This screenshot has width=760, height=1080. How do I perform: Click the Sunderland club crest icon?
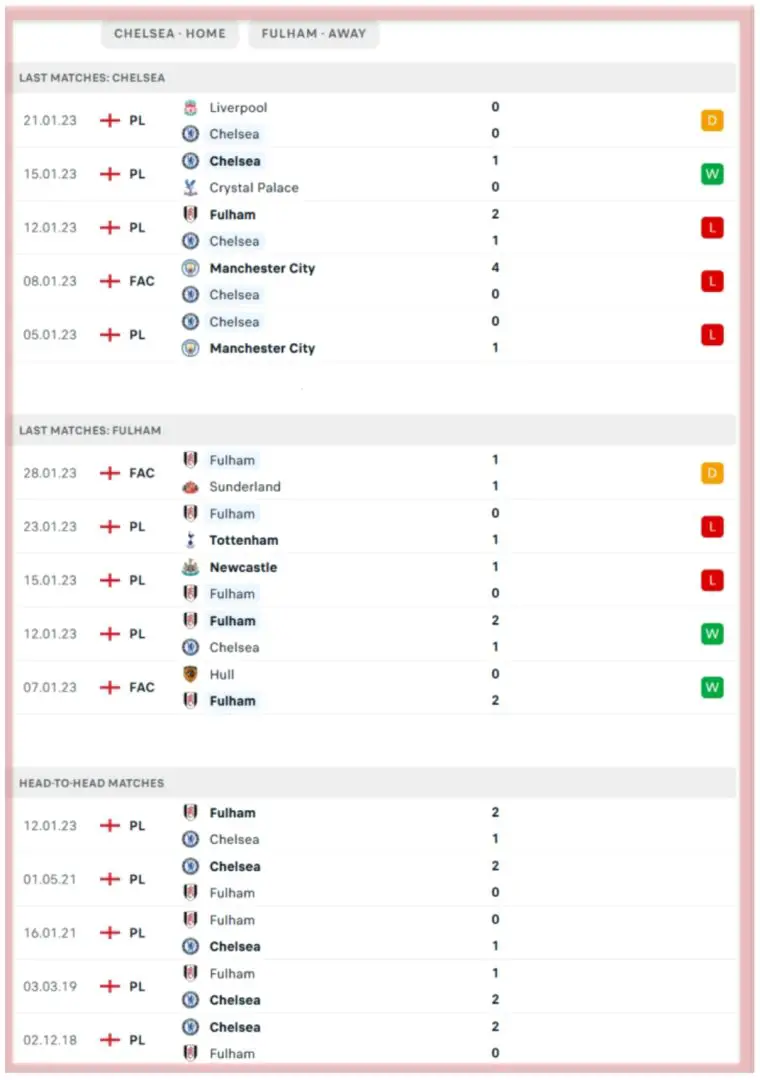point(190,487)
